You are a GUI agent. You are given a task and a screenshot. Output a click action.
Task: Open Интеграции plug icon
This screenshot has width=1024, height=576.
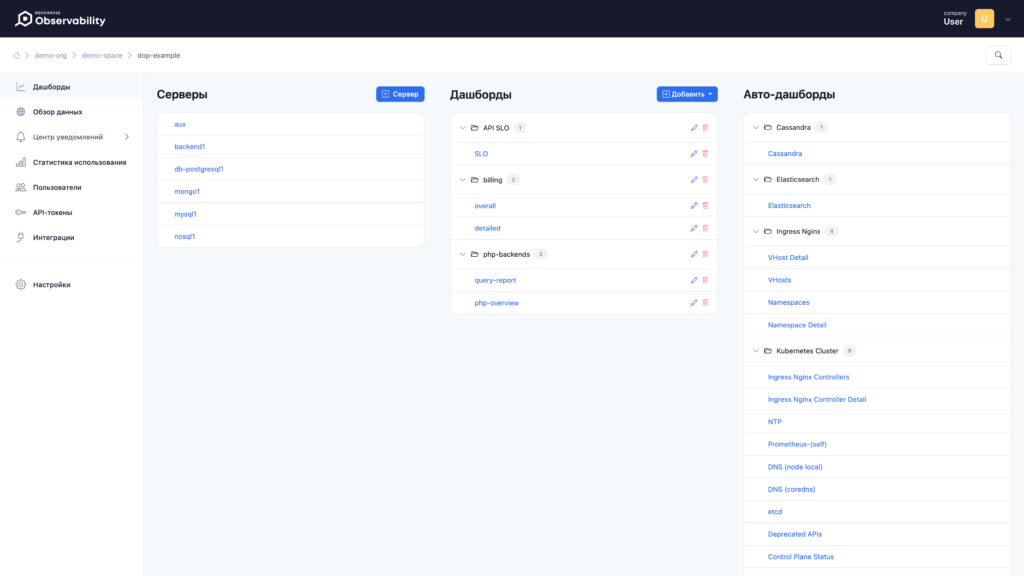pyautogui.click(x=22, y=237)
